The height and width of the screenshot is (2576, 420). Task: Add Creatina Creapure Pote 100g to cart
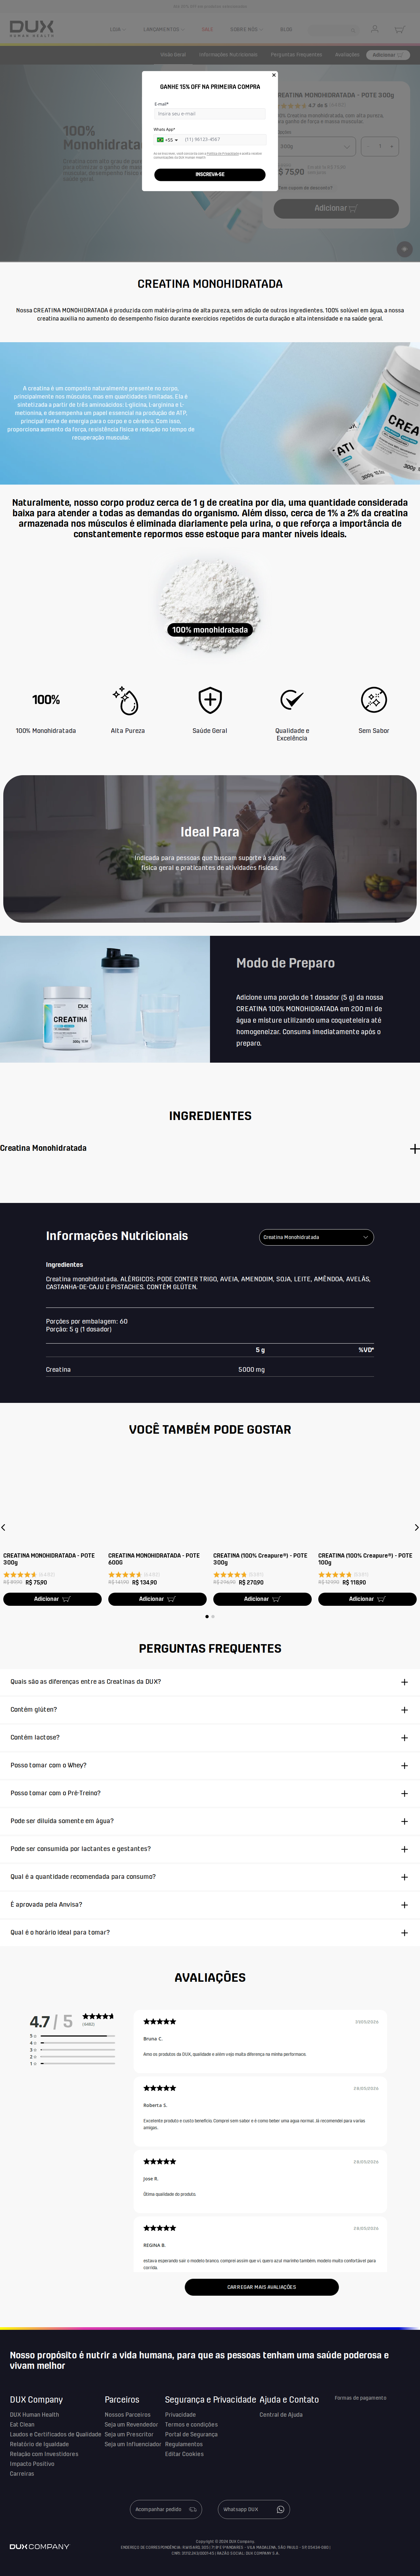(367, 1599)
